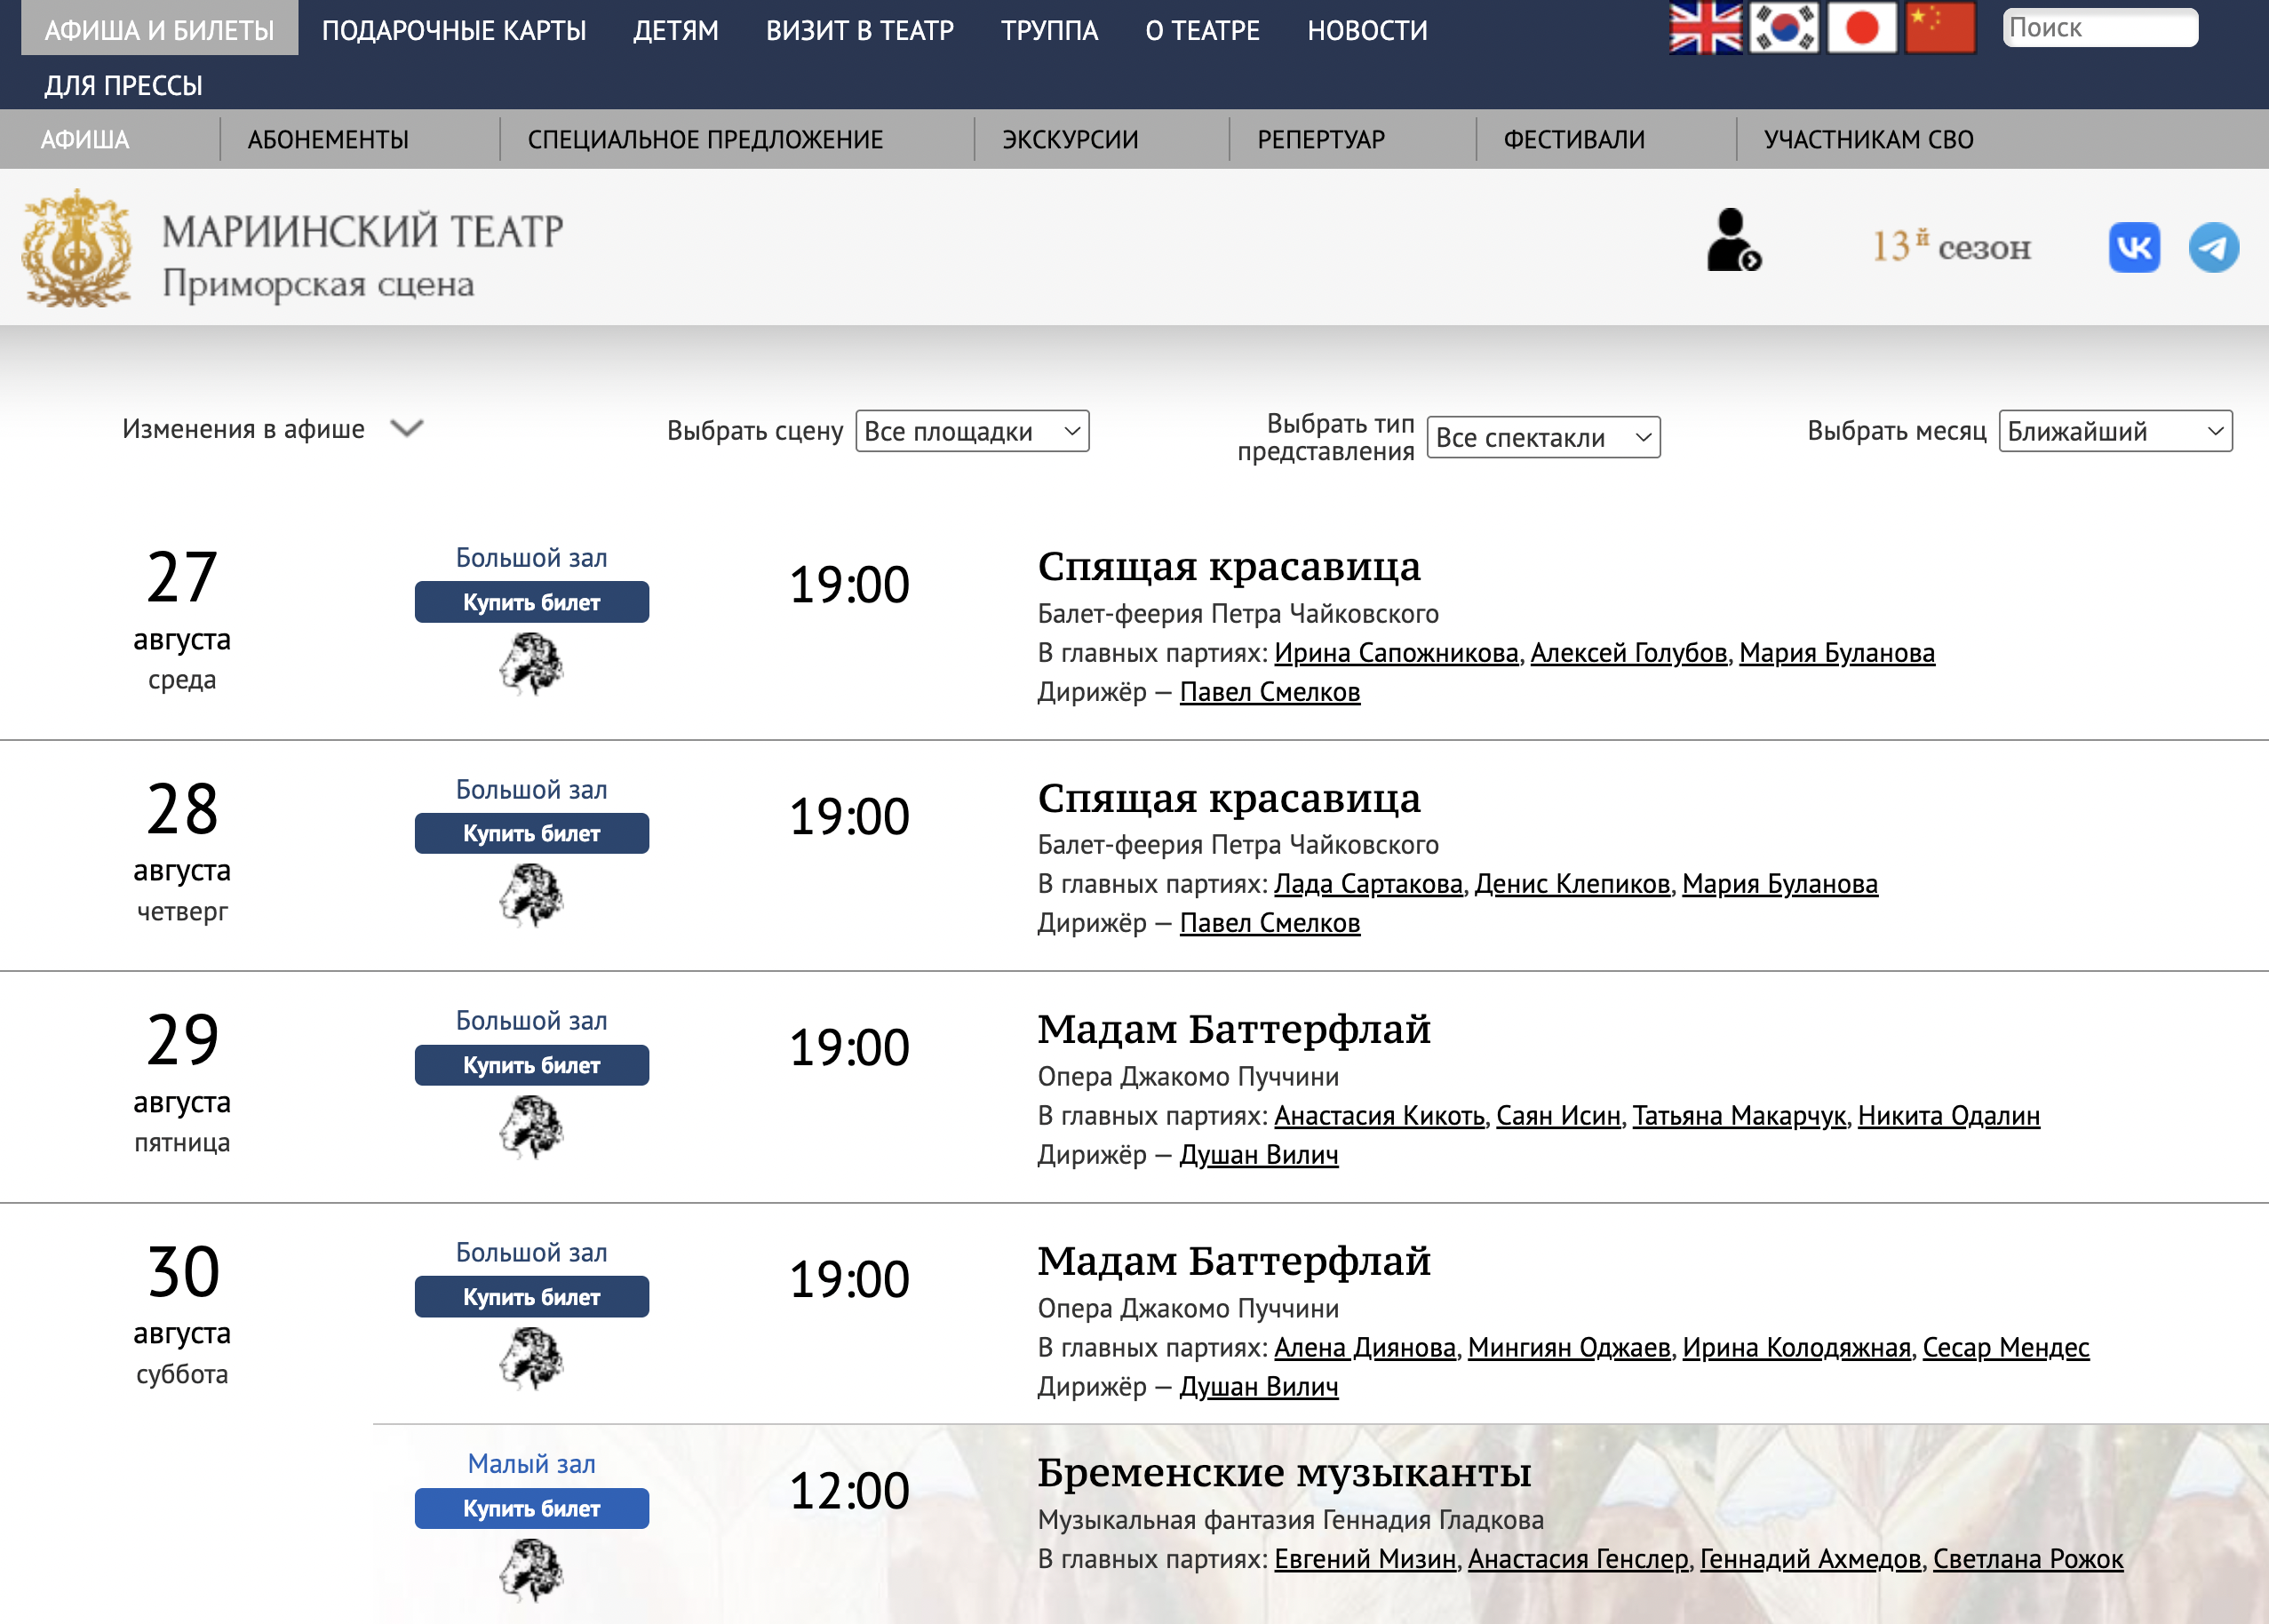Open the Chinese flag language version

[x=1940, y=28]
